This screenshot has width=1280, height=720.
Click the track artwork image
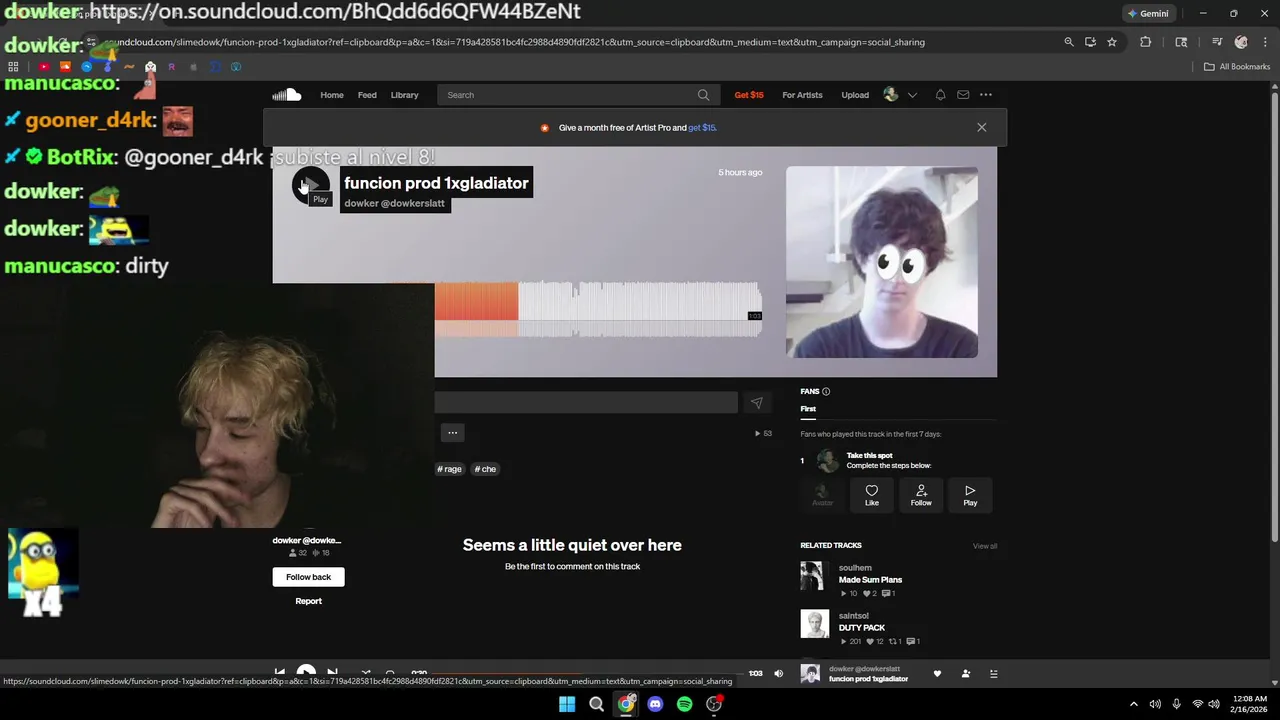[882, 262]
